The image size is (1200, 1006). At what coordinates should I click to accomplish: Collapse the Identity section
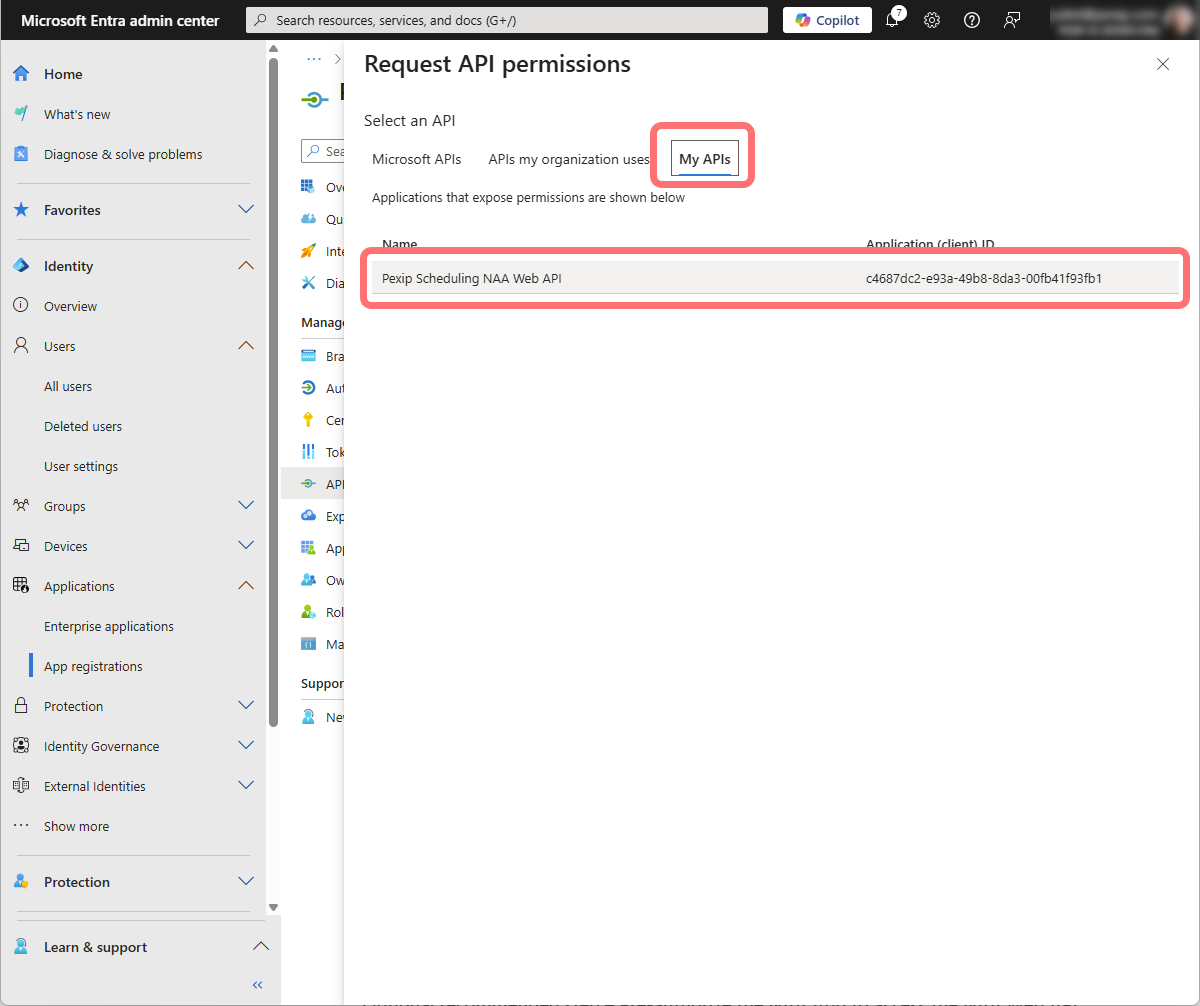pyautogui.click(x=246, y=266)
